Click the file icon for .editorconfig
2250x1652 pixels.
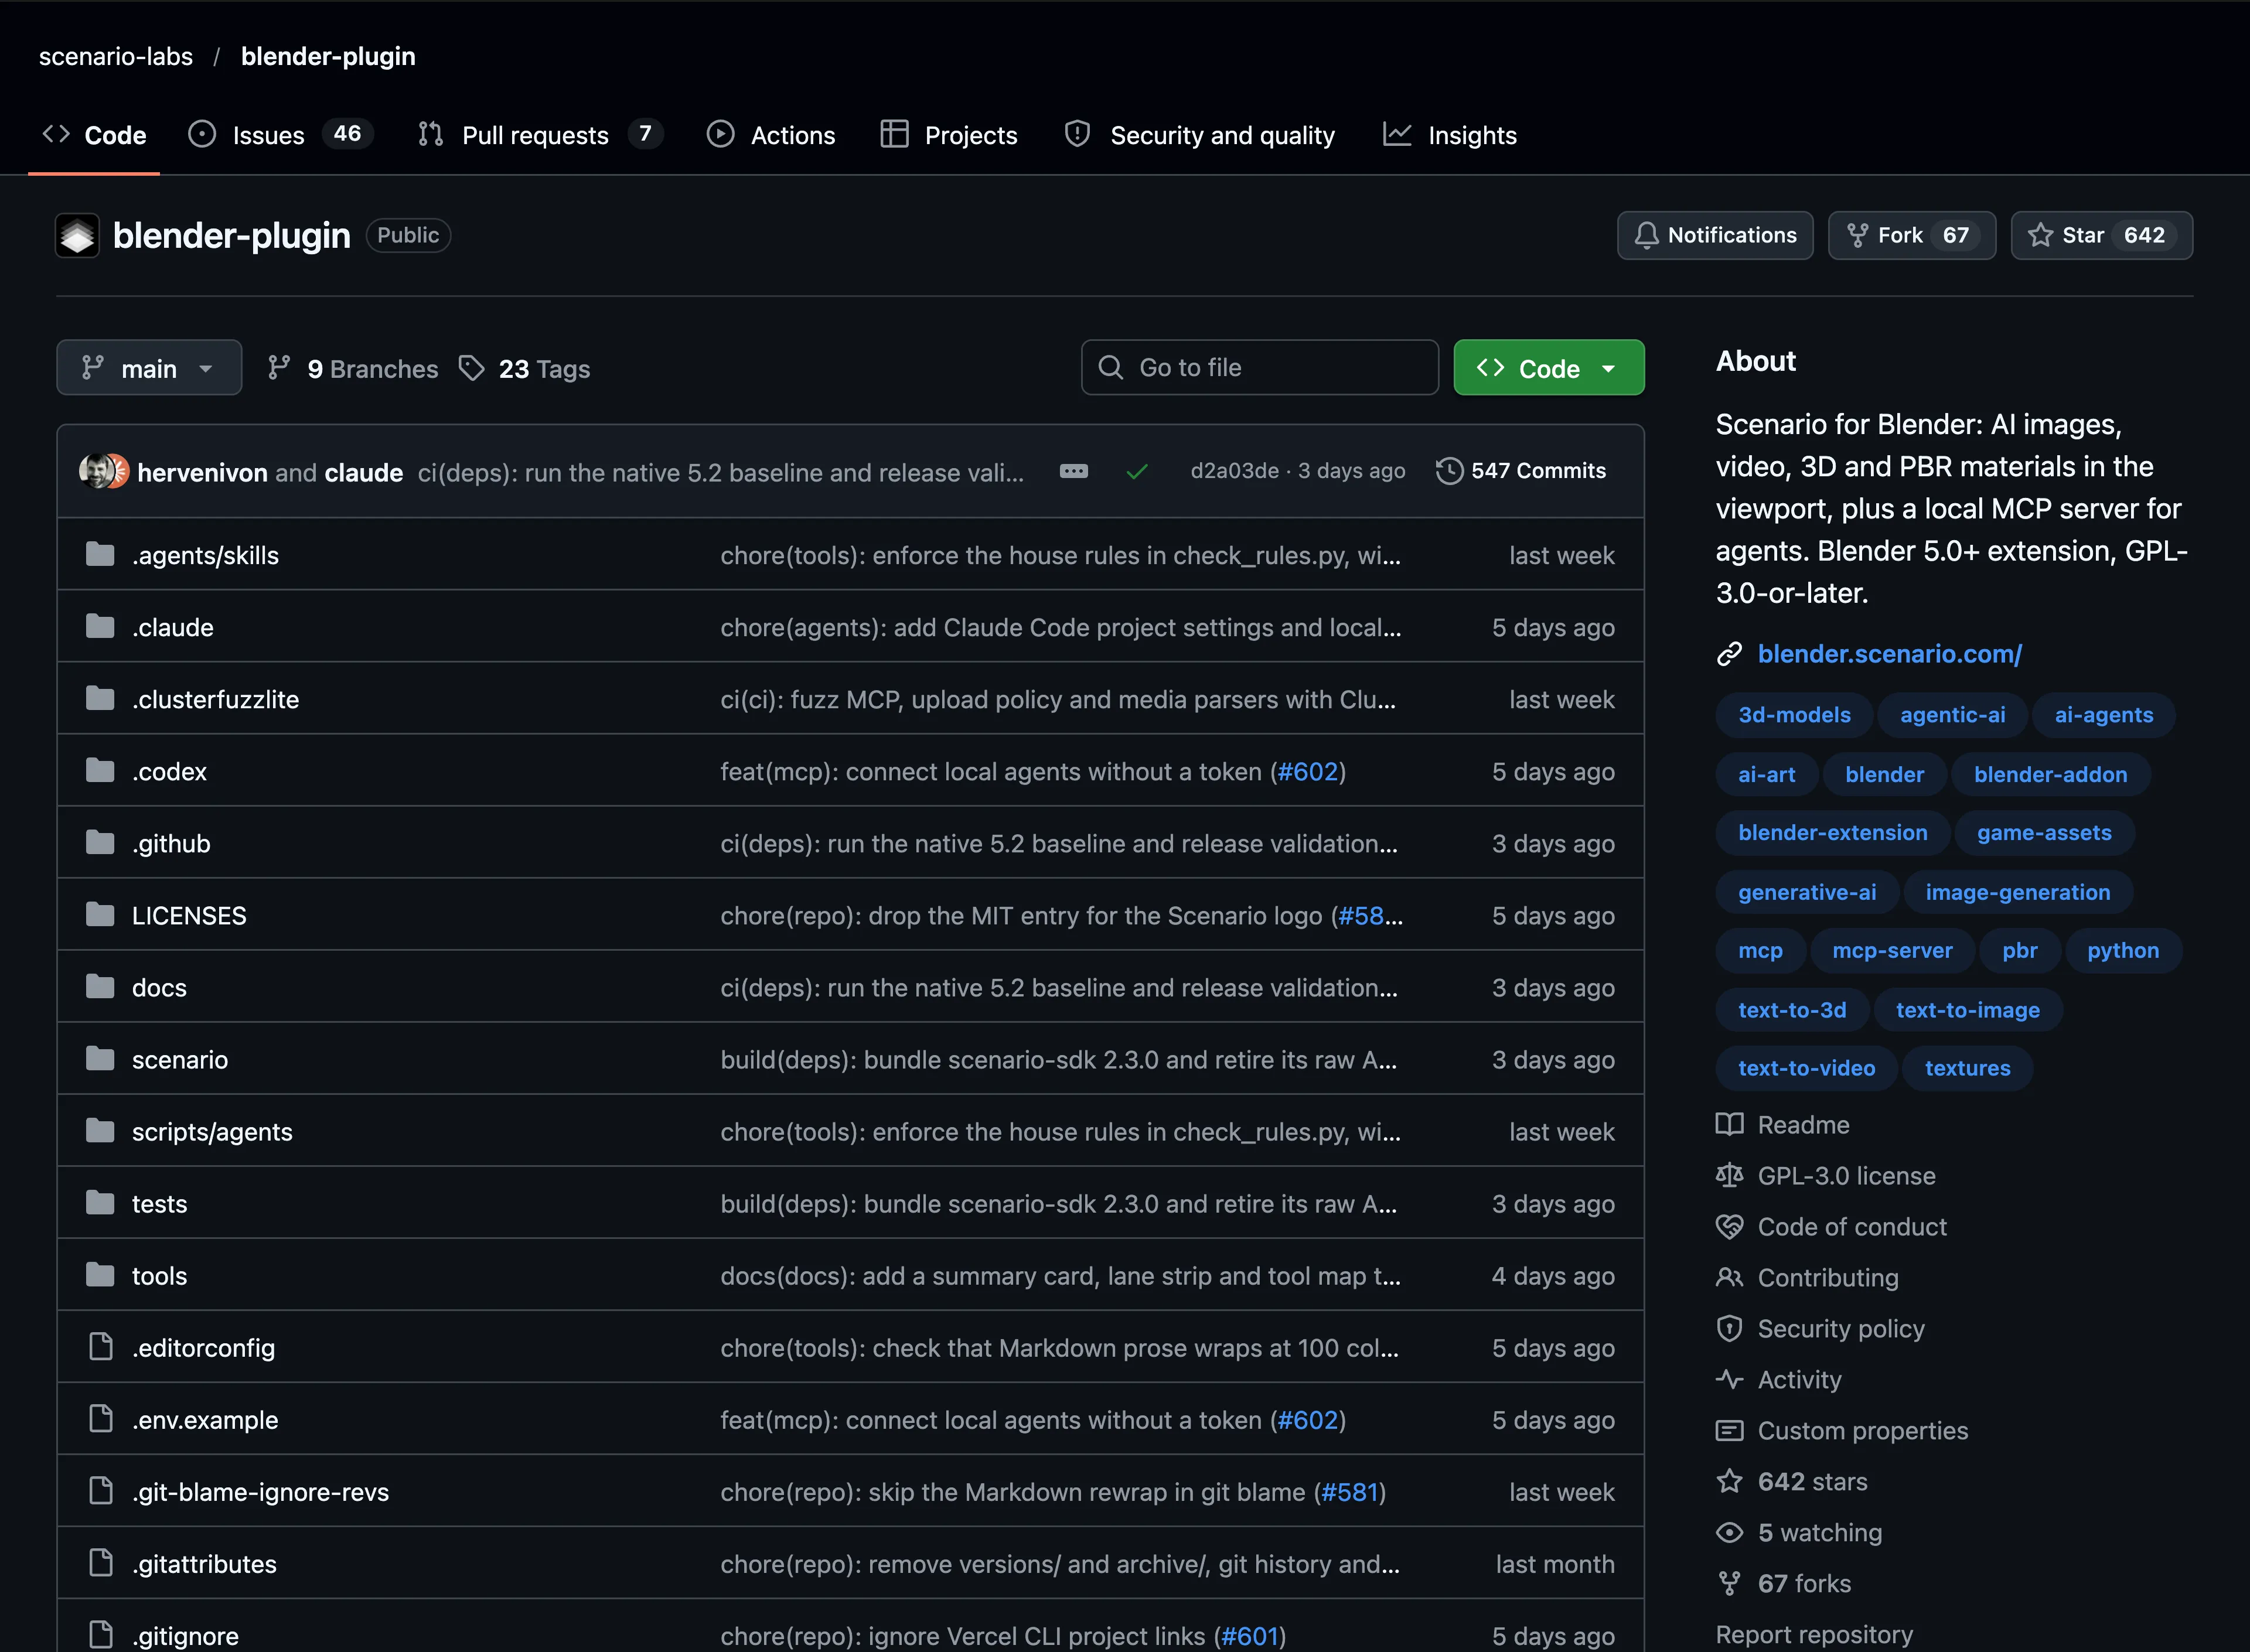pyautogui.click(x=101, y=1347)
